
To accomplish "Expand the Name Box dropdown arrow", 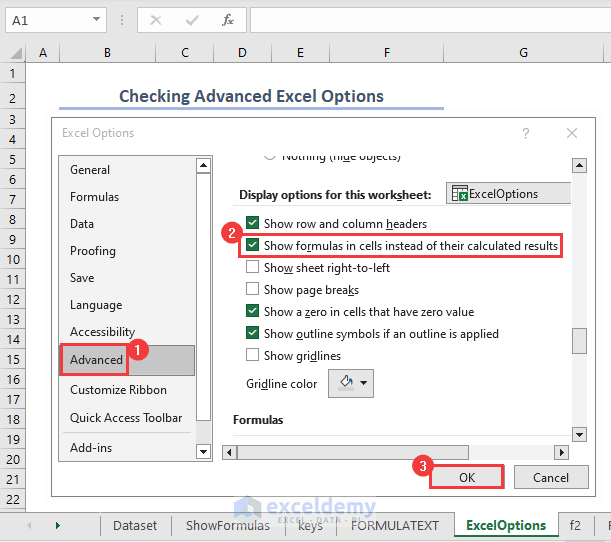I will [96, 19].
